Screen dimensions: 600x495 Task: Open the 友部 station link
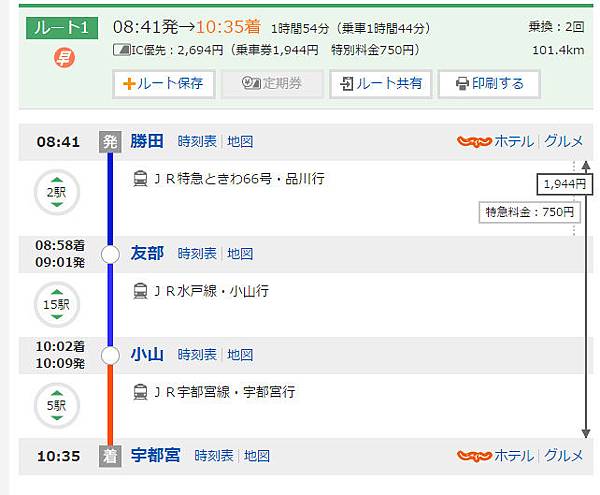point(147,253)
